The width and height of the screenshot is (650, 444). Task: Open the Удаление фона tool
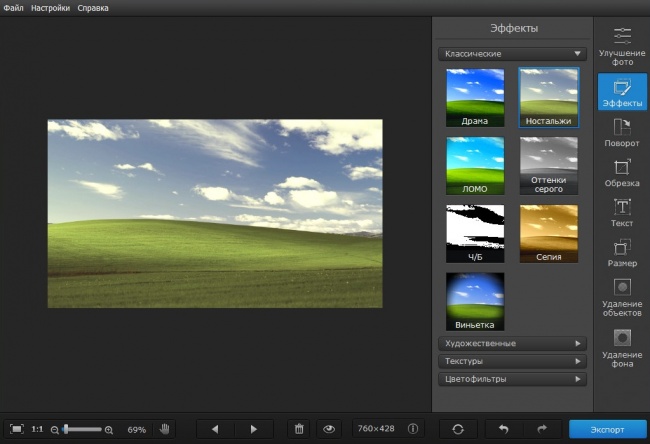[622, 348]
